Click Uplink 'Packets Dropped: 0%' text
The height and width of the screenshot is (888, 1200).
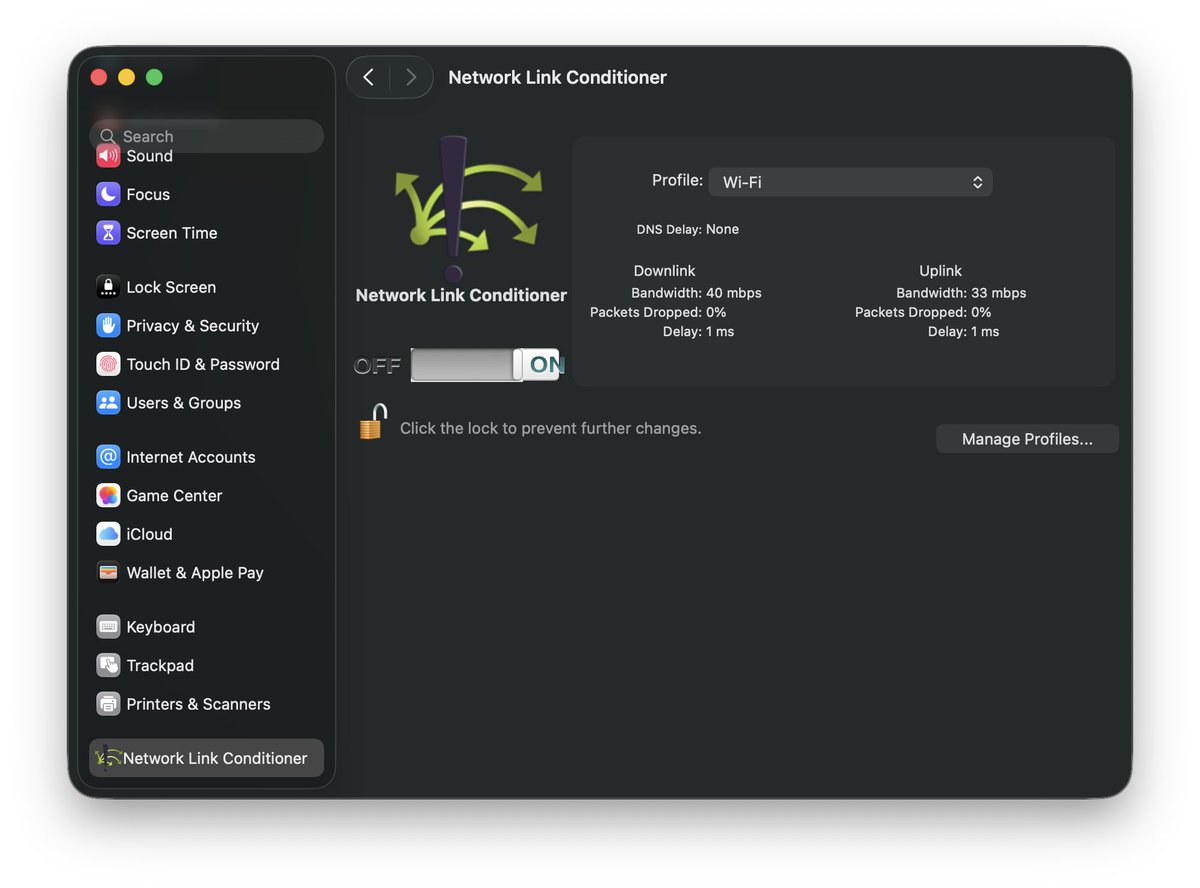tap(923, 312)
